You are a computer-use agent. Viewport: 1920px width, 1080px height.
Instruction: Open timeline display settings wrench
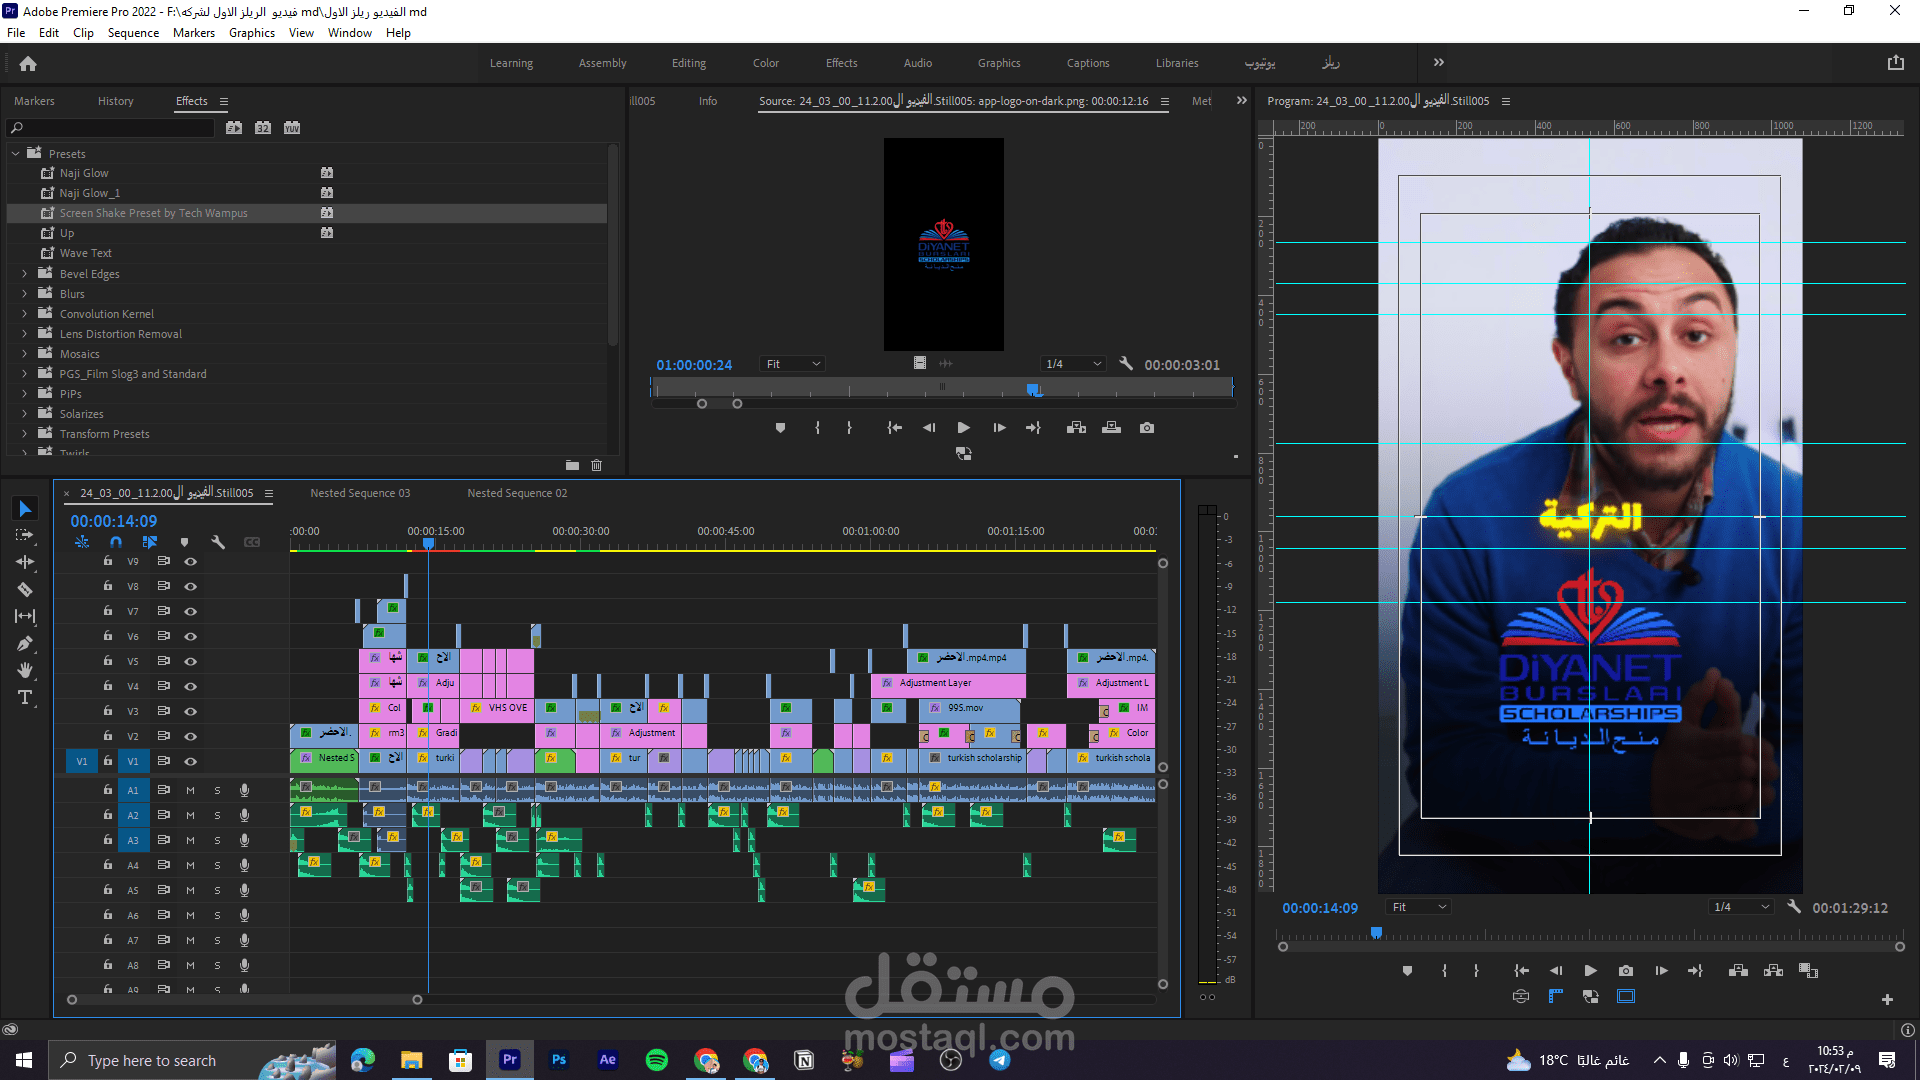pyautogui.click(x=218, y=542)
